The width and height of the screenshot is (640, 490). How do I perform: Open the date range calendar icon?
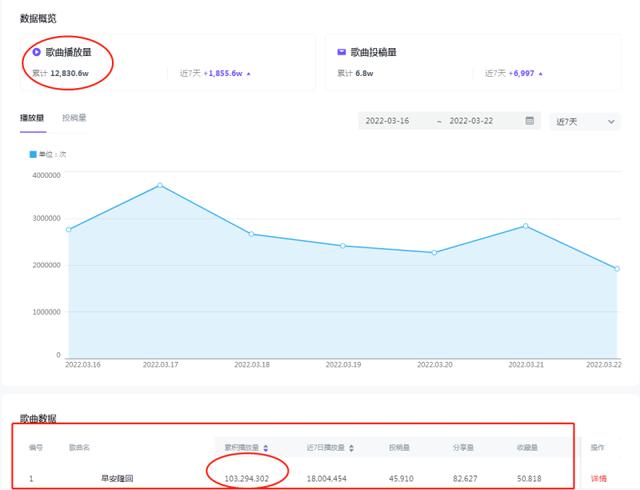tap(530, 121)
